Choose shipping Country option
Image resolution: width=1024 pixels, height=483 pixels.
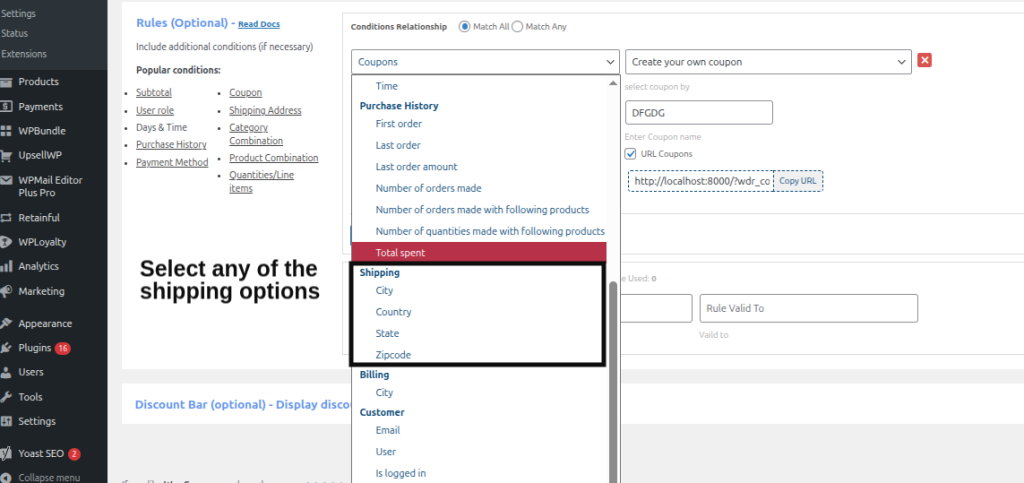[393, 312]
